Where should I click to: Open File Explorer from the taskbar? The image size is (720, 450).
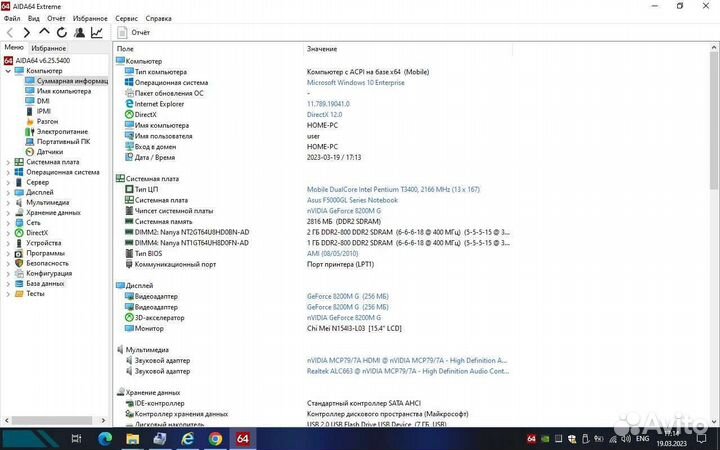click(132, 439)
